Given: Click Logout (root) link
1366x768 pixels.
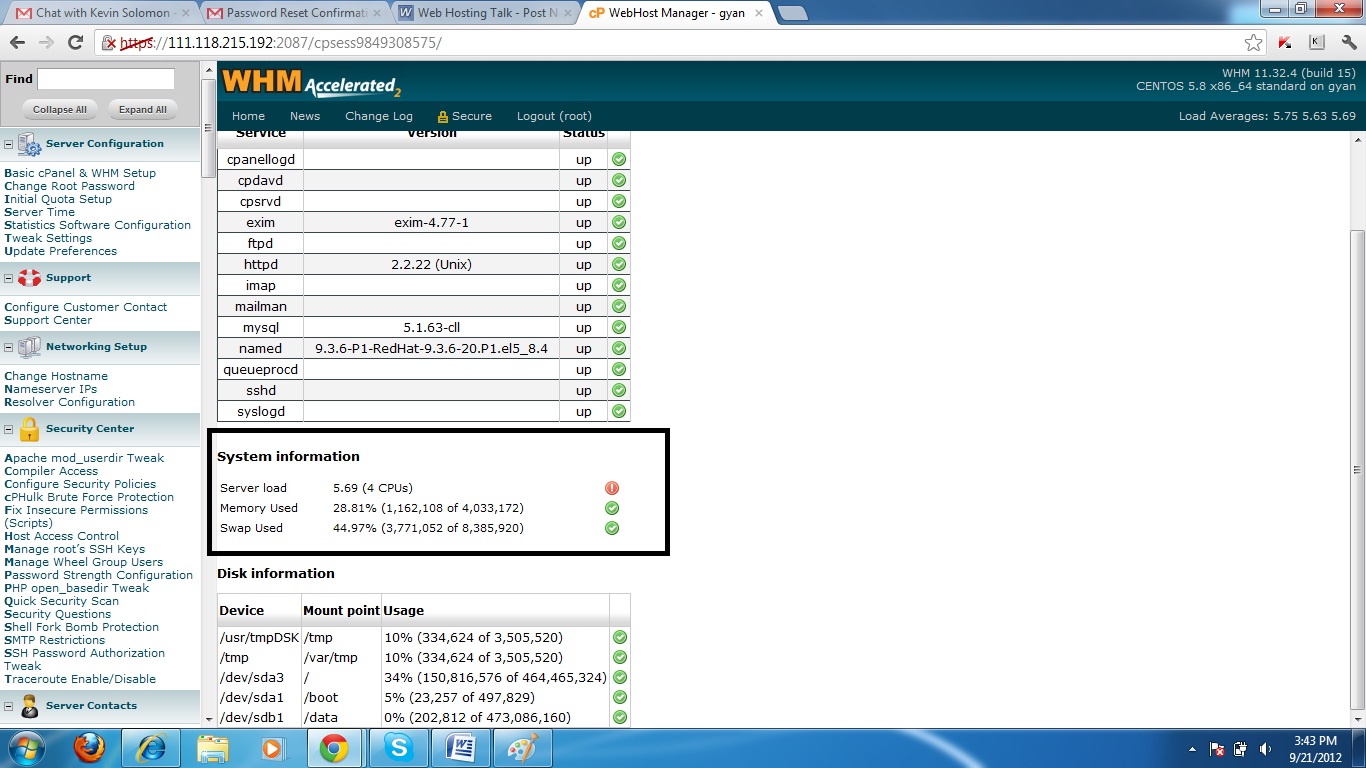Looking at the screenshot, I should click(x=554, y=116).
